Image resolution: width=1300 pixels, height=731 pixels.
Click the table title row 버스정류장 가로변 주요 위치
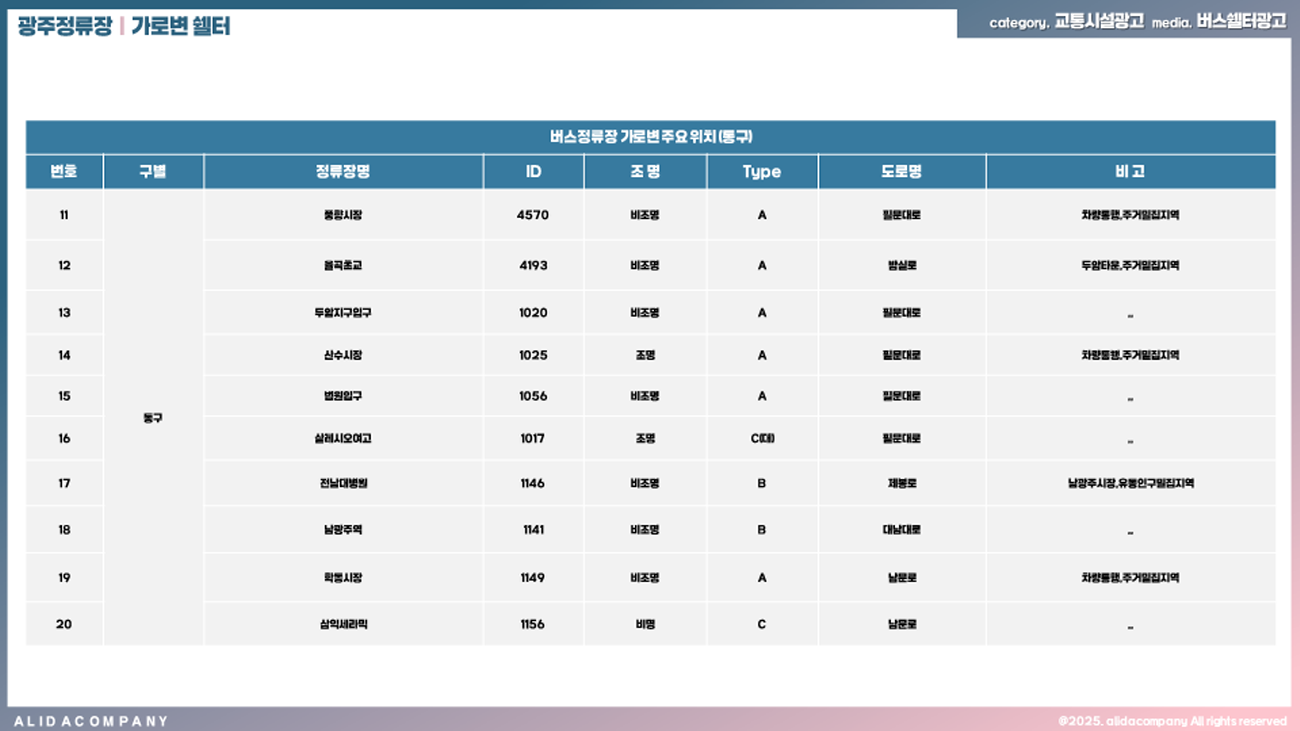(650, 137)
